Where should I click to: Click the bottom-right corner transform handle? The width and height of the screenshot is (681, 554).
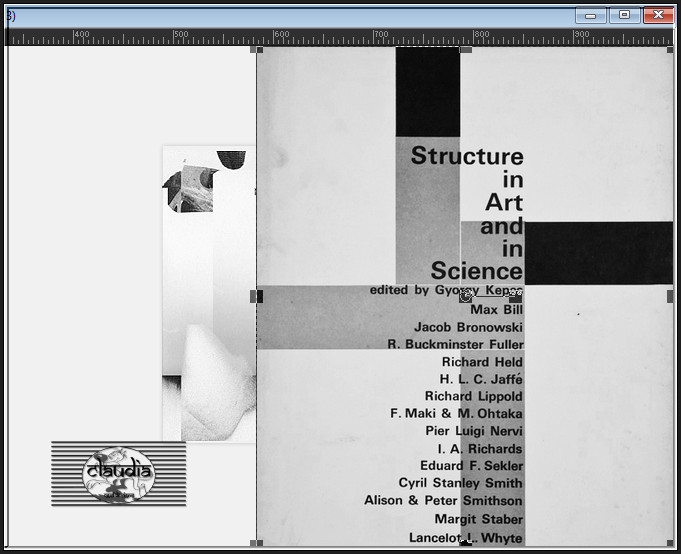click(670, 543)
